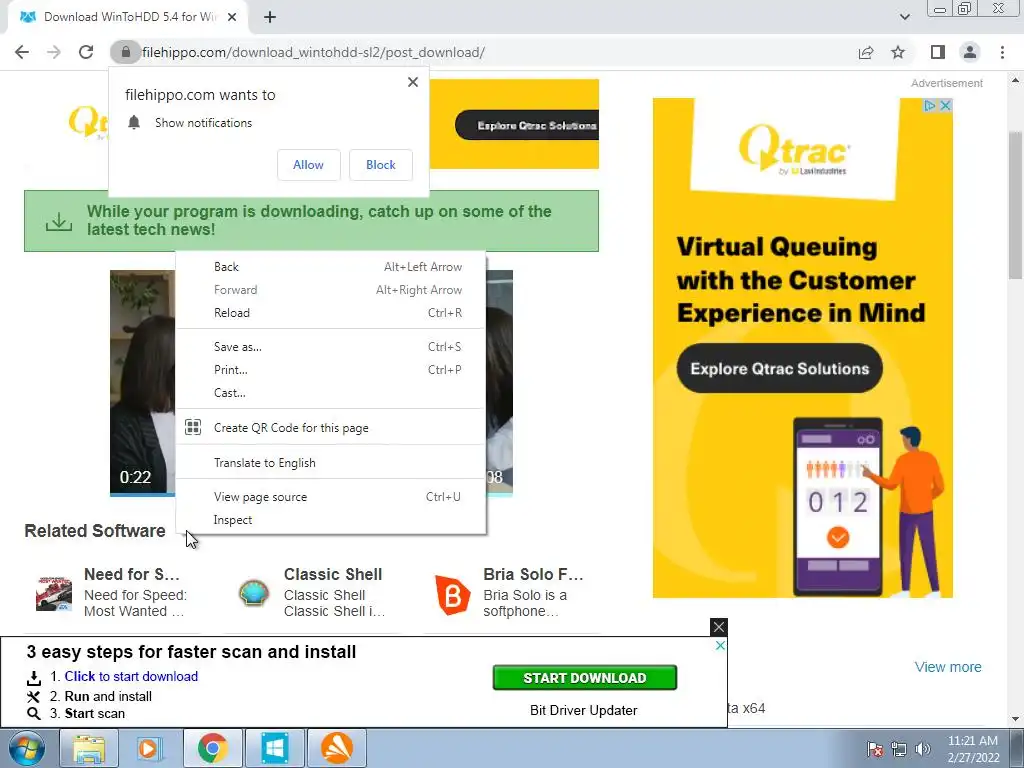Viewport: 1024px width, 768px height.
Task: Click the scrollbar down arrow
Action: click(1015, 719)
